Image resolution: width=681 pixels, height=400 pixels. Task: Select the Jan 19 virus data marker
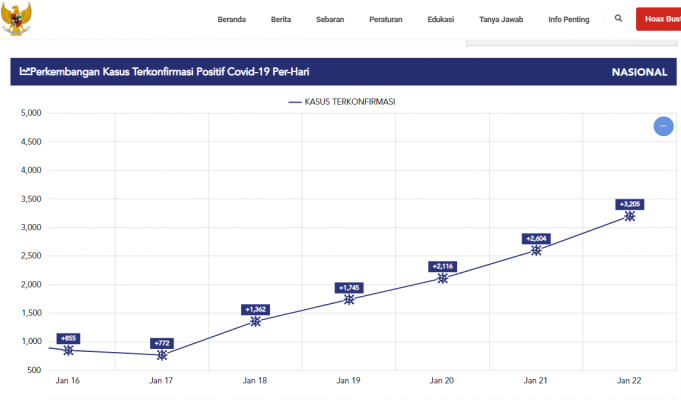coord(349,299)
